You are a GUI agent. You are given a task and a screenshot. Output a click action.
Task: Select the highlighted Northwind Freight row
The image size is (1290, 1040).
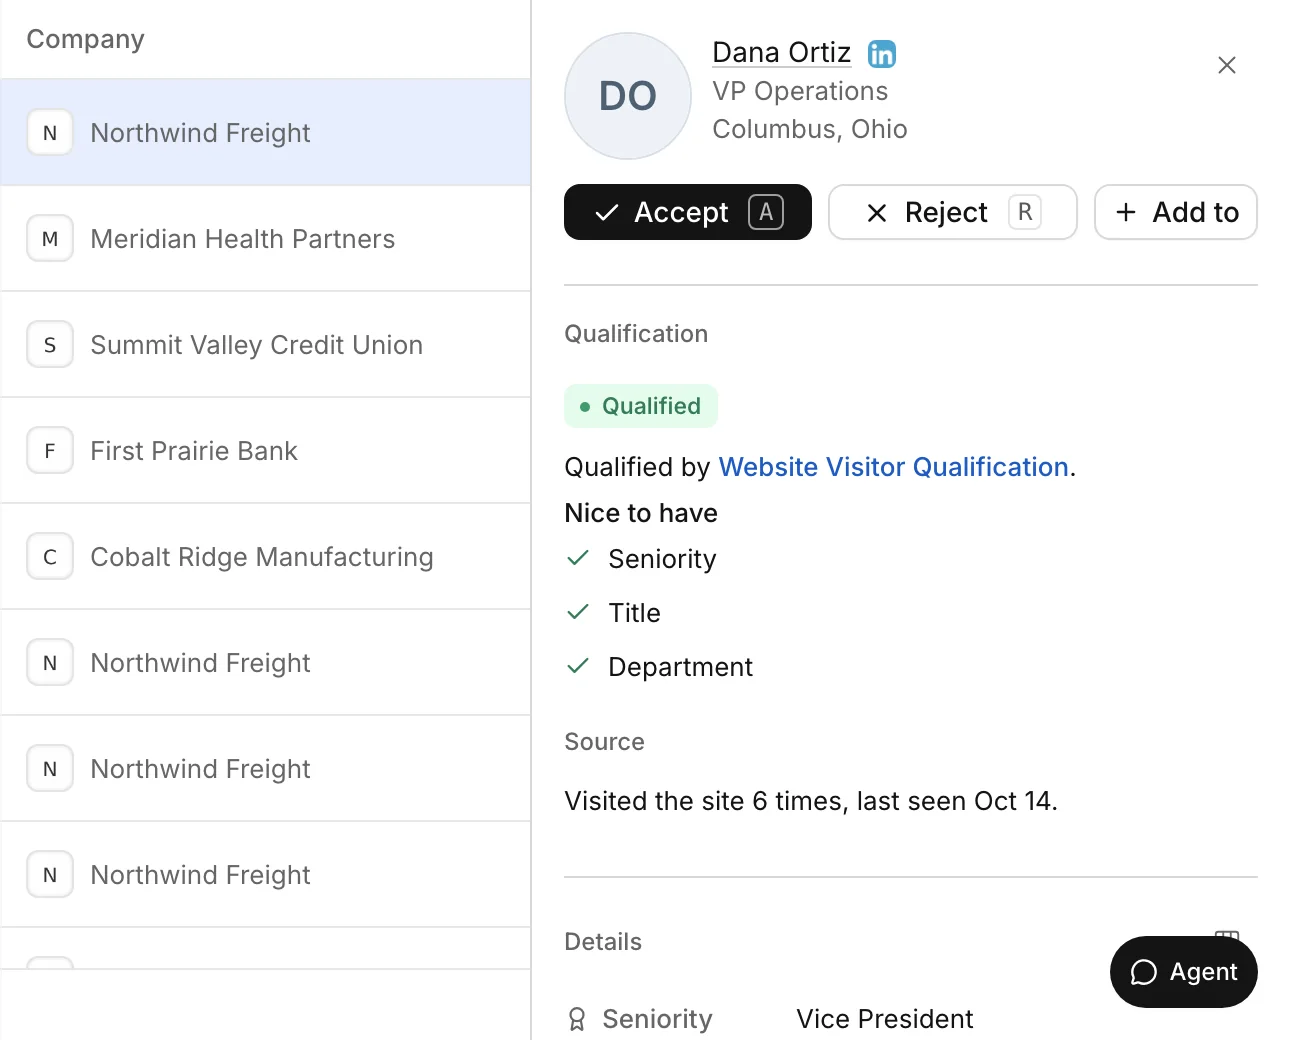point(265,133)
